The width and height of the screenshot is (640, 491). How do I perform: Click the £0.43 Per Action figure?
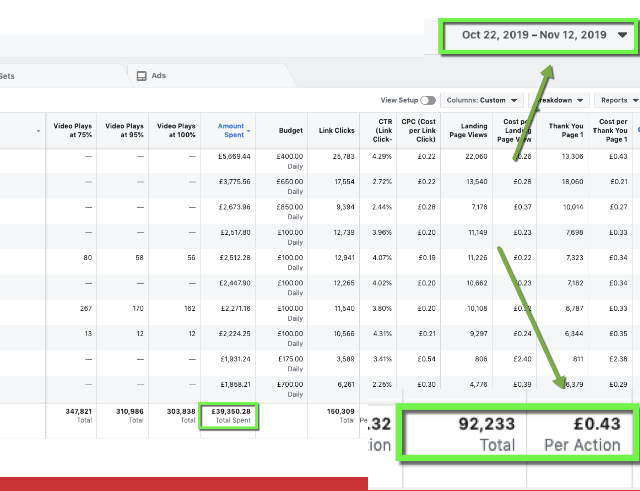[597, 424]
